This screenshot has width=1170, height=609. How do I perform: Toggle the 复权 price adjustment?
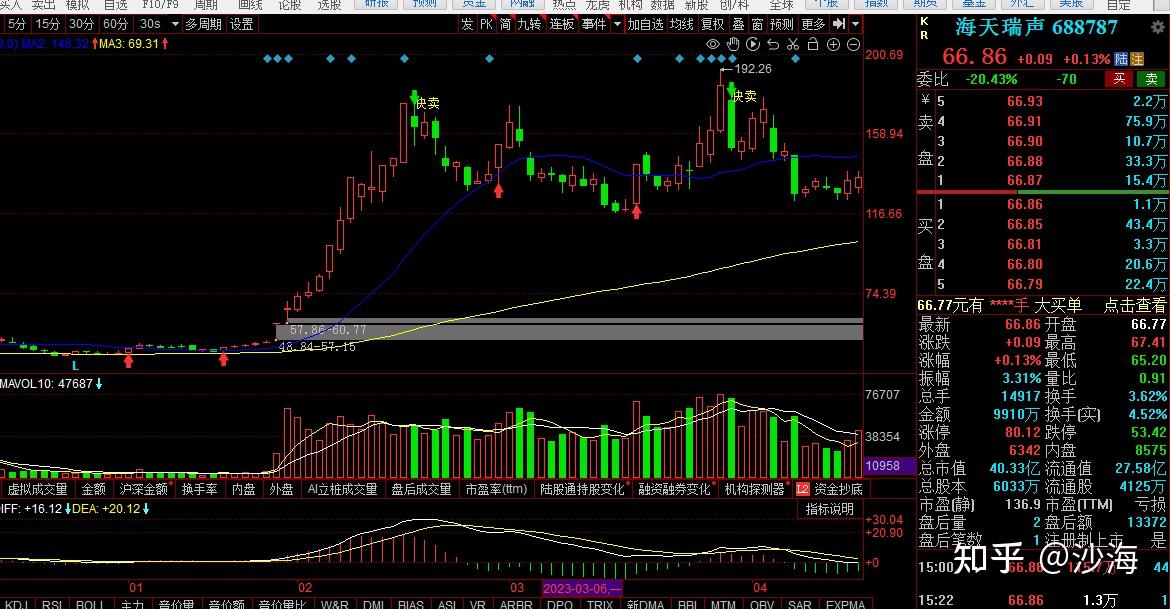[x=713, y=24]
